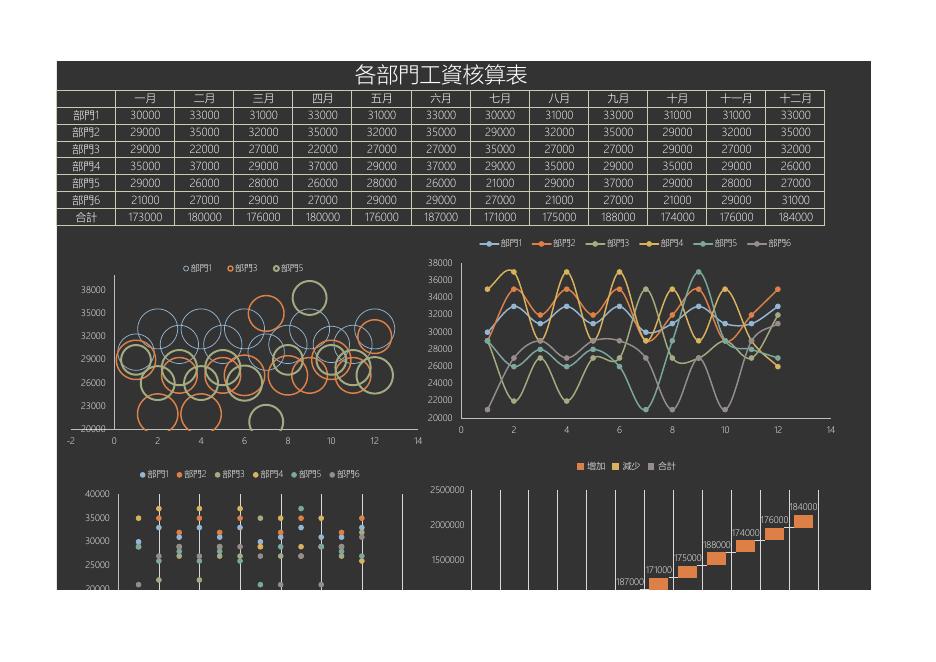Select 合計 in the waterfall chart legend
This screenshot has width=936, height=662.
(x=661, y=466)
